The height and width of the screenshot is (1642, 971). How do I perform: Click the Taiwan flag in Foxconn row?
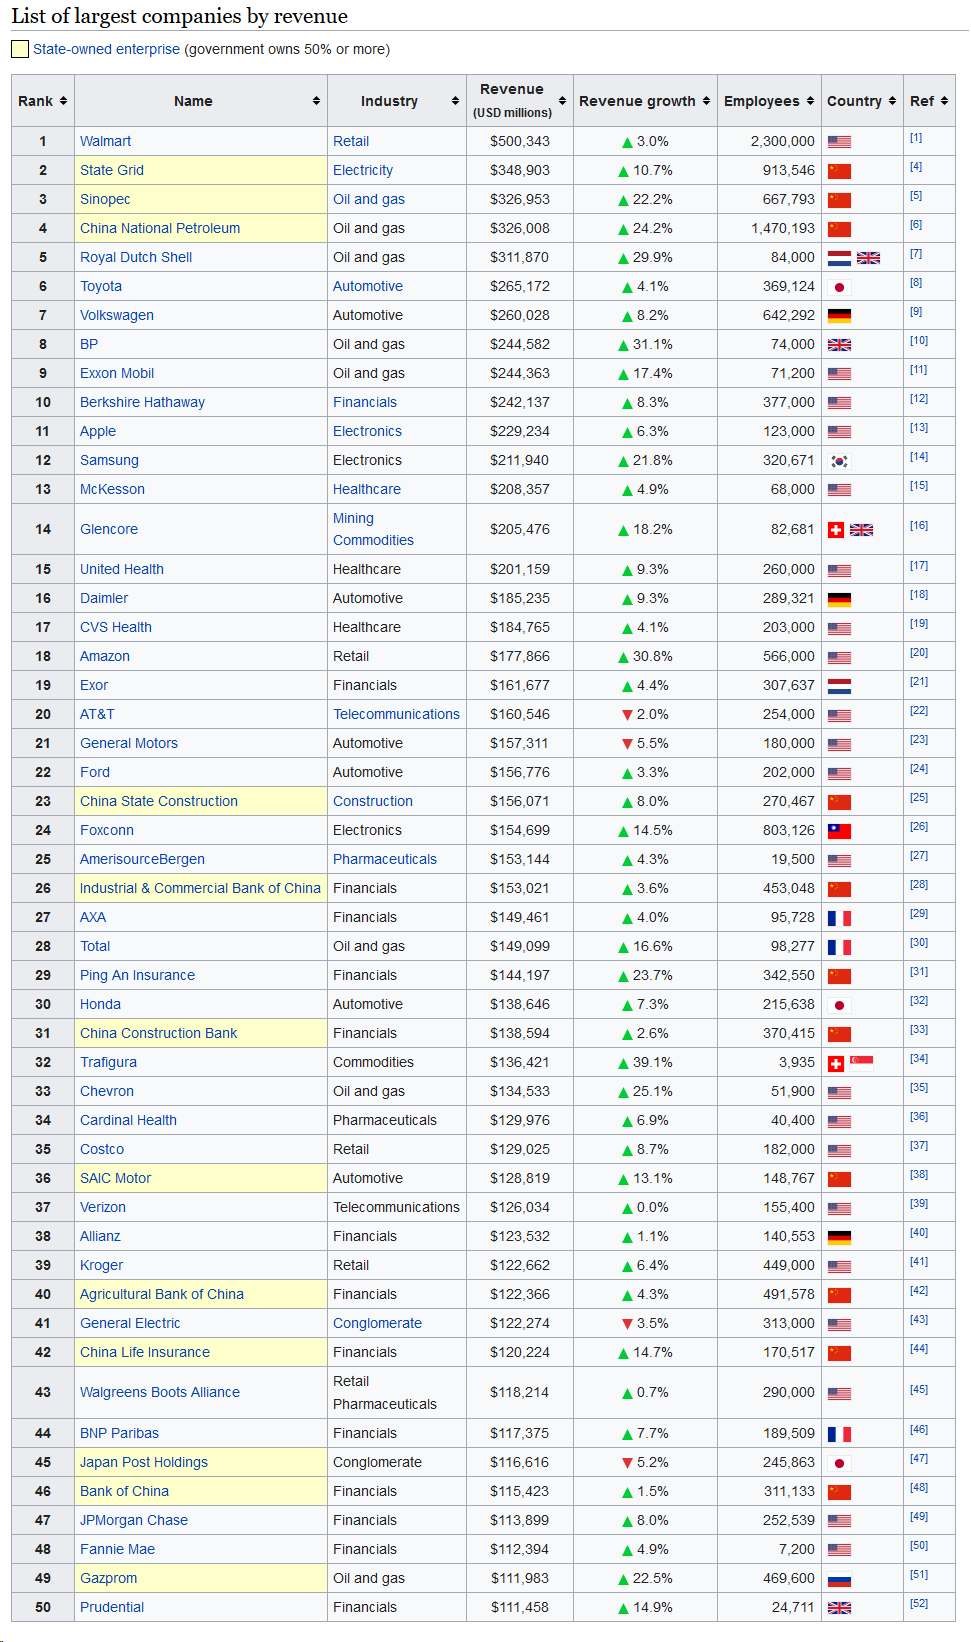[839, 831]
